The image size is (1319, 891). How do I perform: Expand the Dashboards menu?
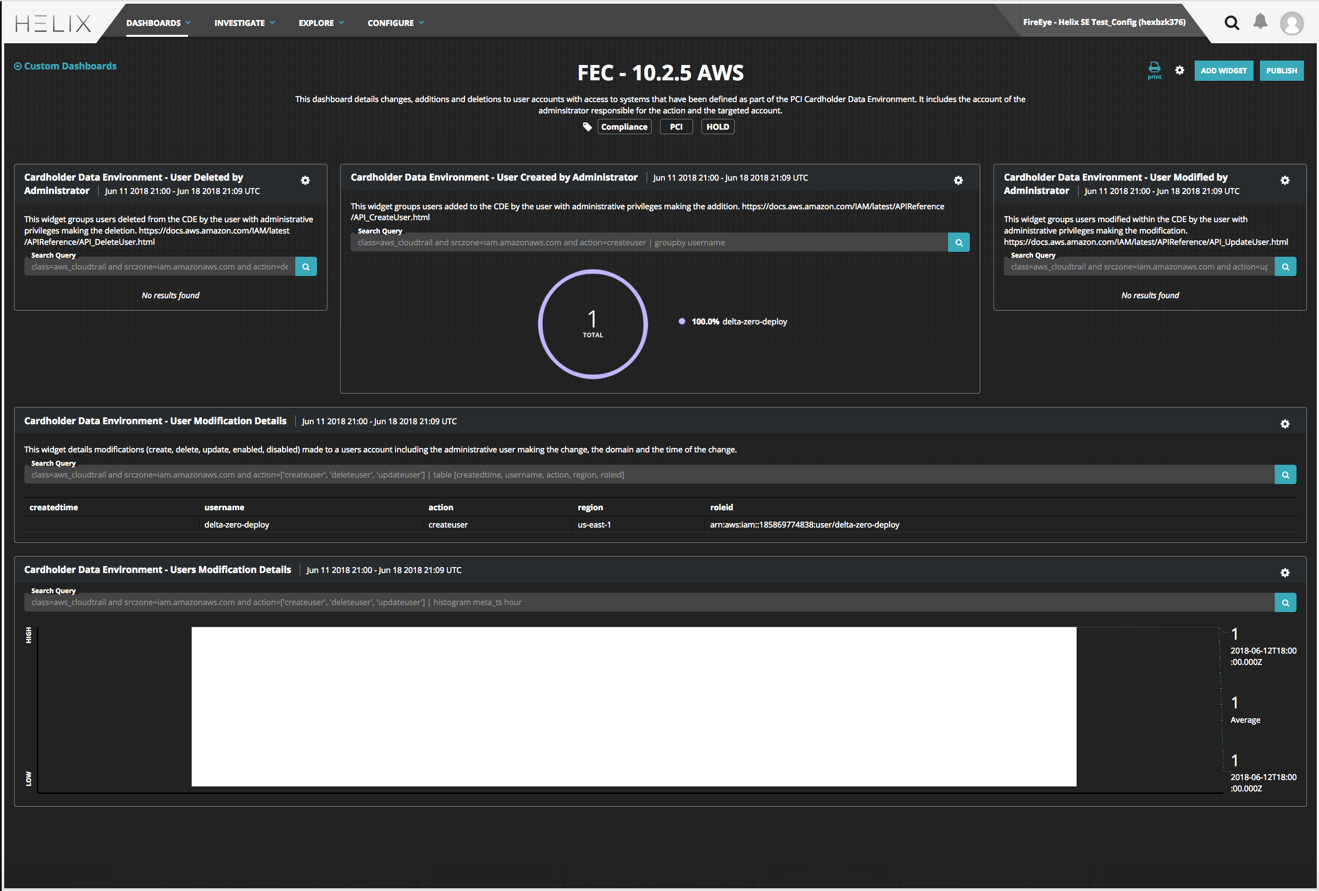pyautogui.click(x=158, y=23)
